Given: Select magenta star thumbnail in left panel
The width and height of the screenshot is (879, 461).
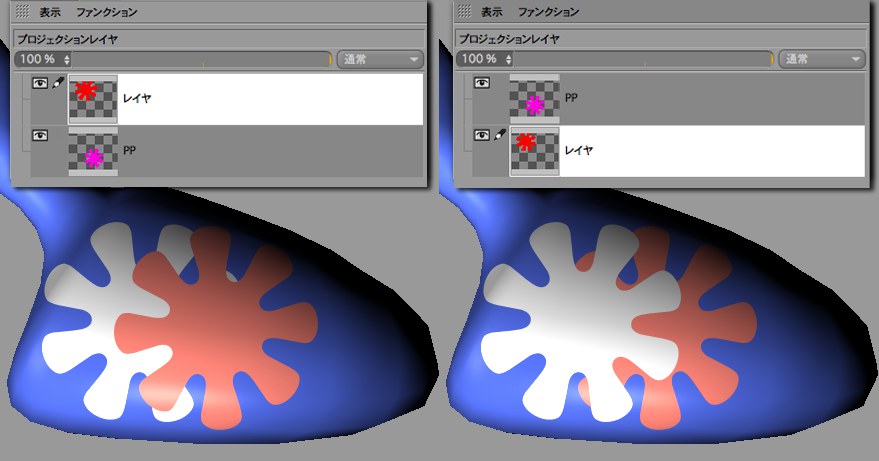Looking at the screenshot, I should pos(93,151).
